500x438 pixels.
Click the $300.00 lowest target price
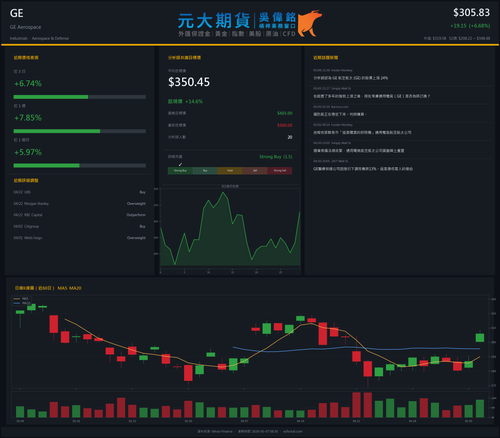(x=285, y=125)
